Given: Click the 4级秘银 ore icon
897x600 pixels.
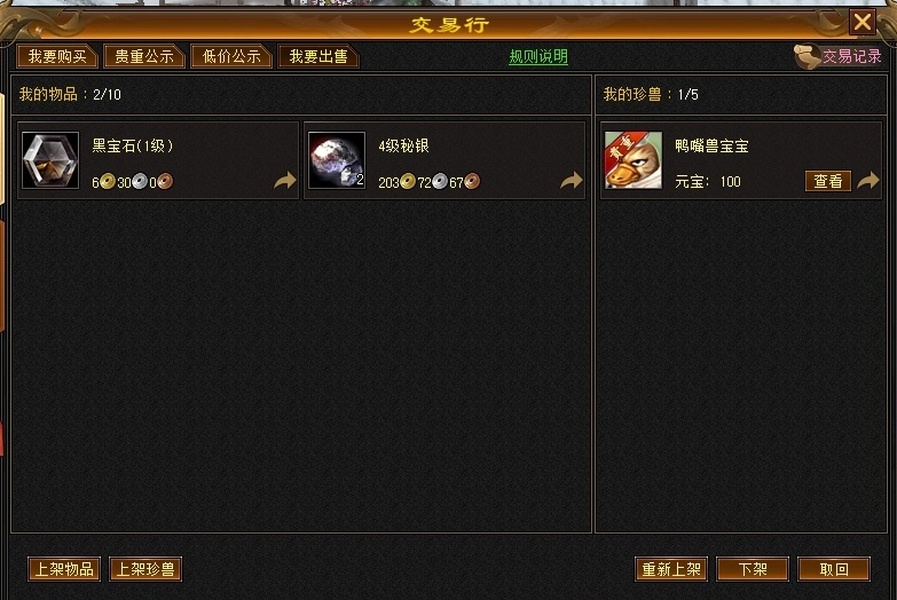Looking at the screenshot, I should (x=336, y=161).
